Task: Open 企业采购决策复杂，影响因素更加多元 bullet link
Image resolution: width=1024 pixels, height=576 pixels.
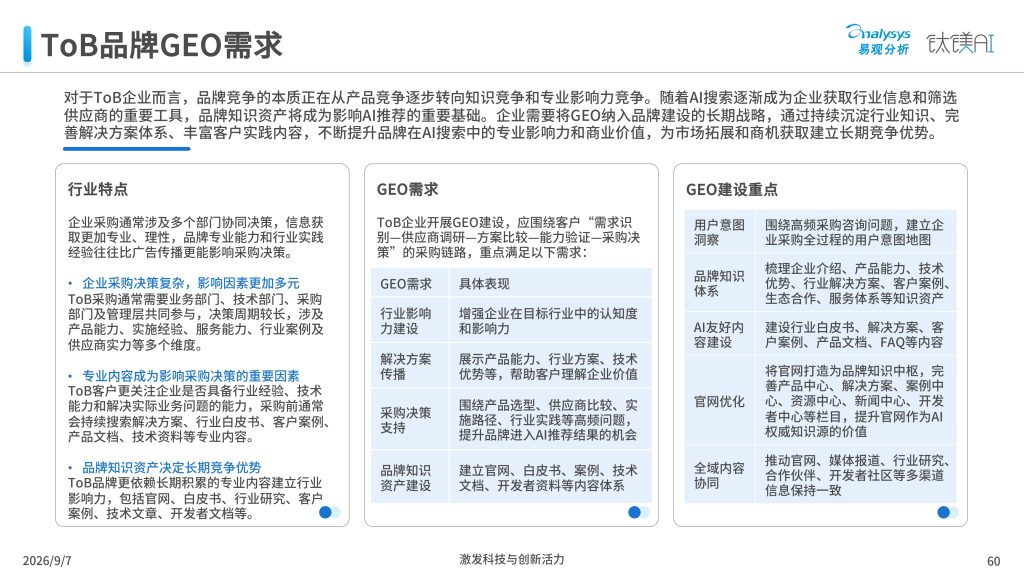Action: (190, 283)
